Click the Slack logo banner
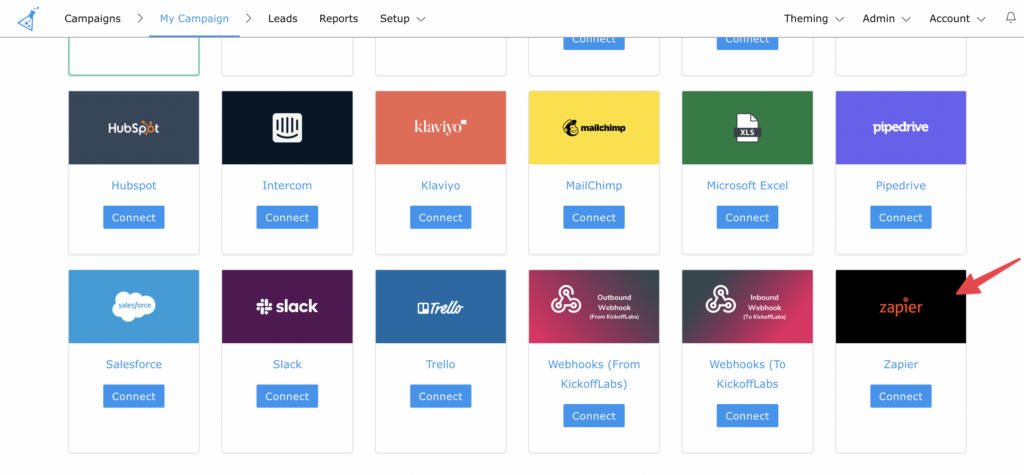Image resolution: width=1024 pixels, height=475 pixels. coord(287,306)
